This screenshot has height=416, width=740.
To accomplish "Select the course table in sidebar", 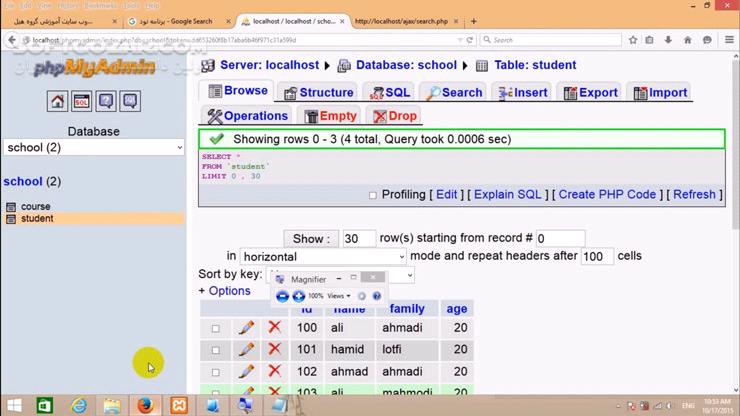I will (35, 206).
